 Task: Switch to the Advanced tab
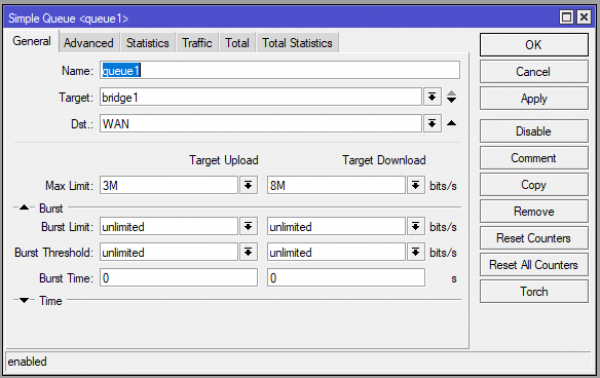tap(89, 43)
